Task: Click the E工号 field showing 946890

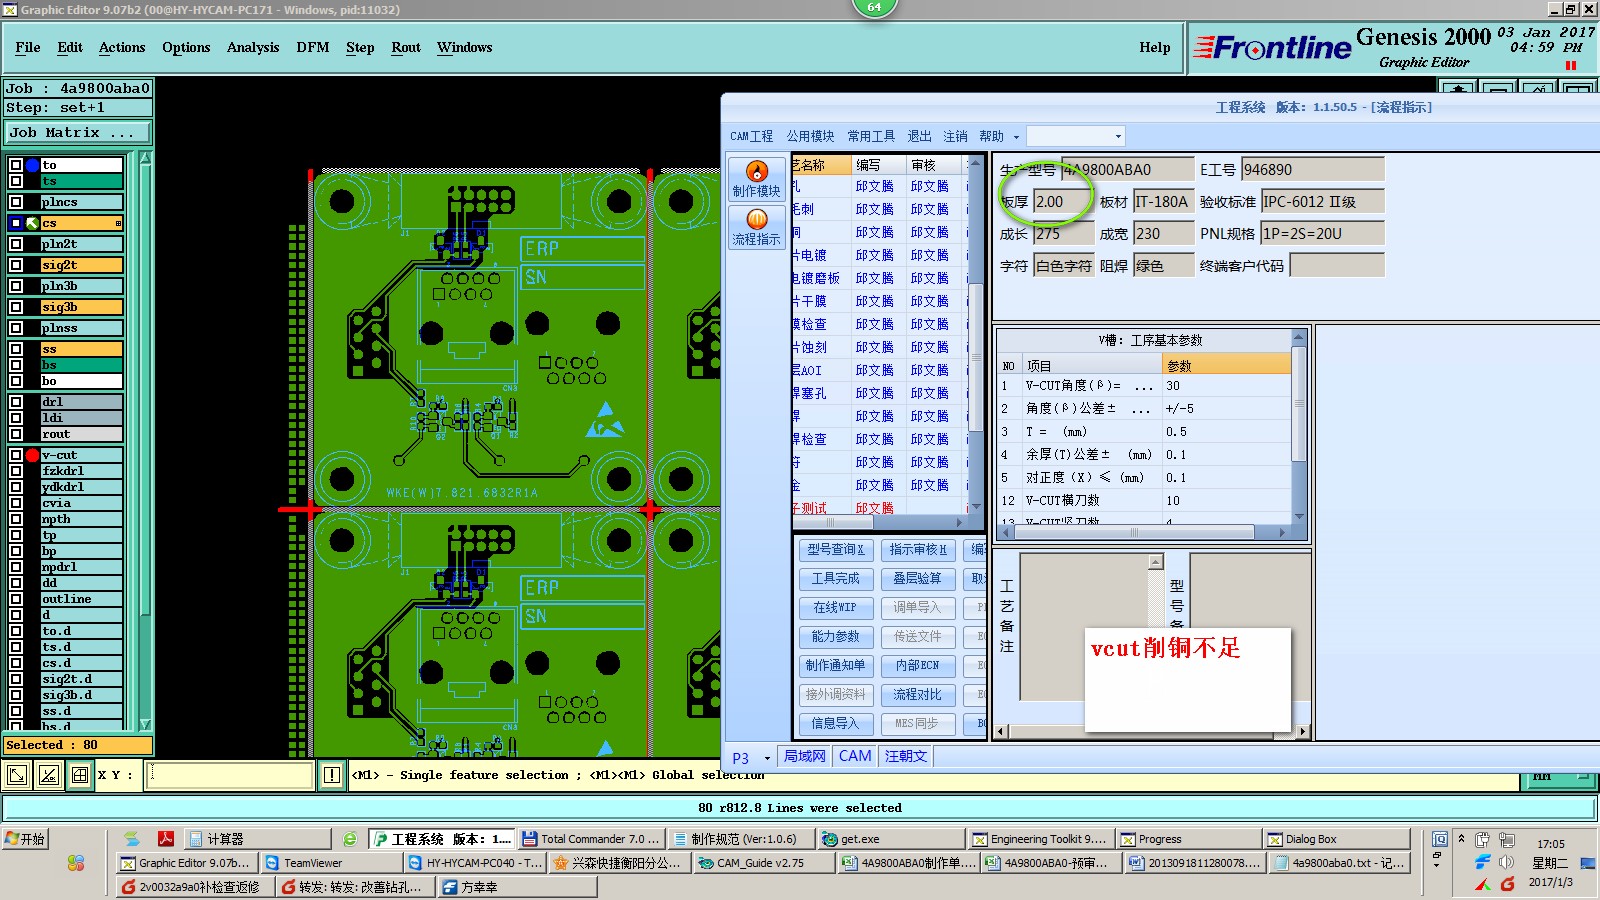Action: coord(1312,169)
